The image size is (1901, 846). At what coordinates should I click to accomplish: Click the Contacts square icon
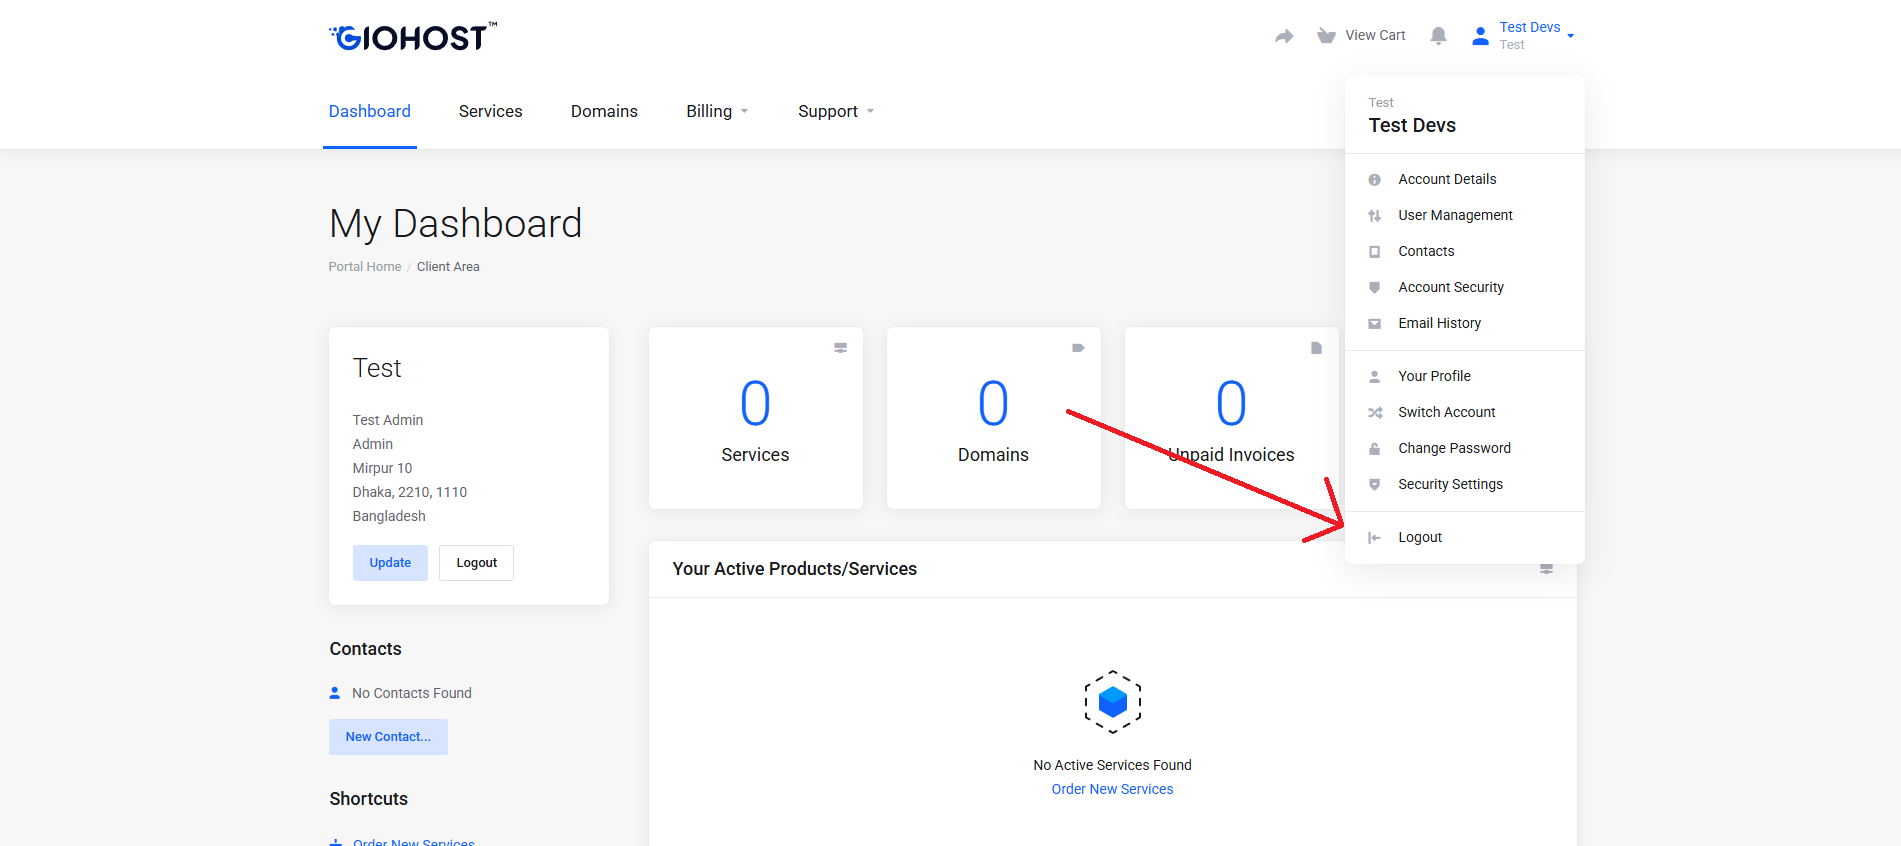(1375, 252)
